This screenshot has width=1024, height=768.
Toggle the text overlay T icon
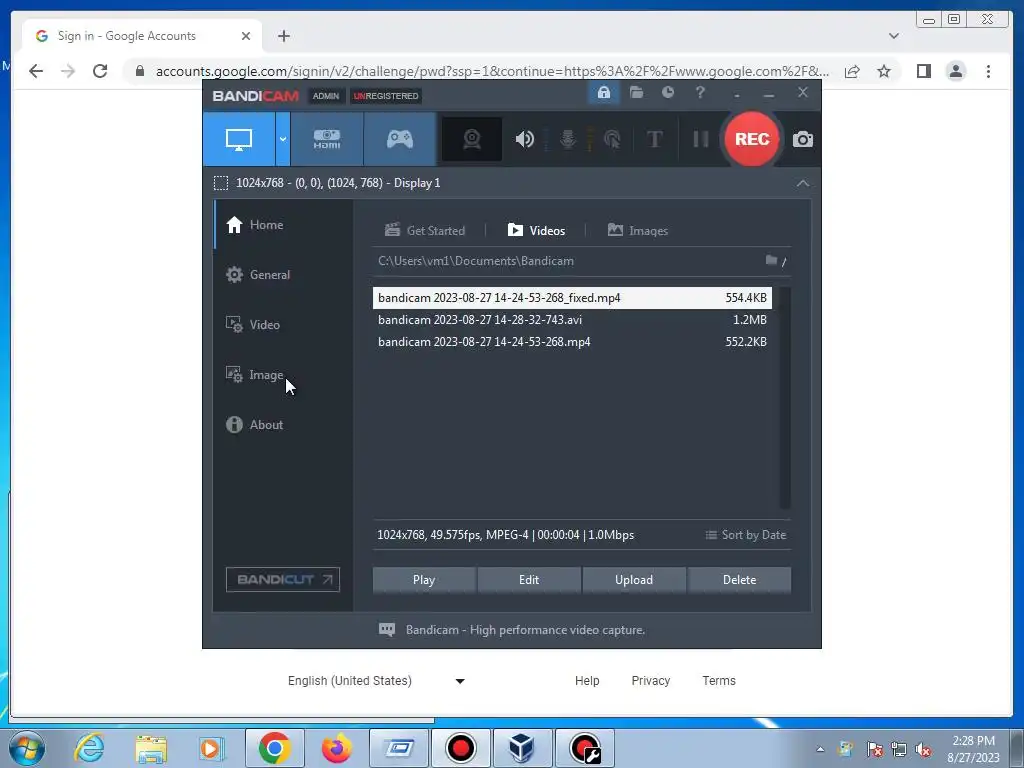654,139
